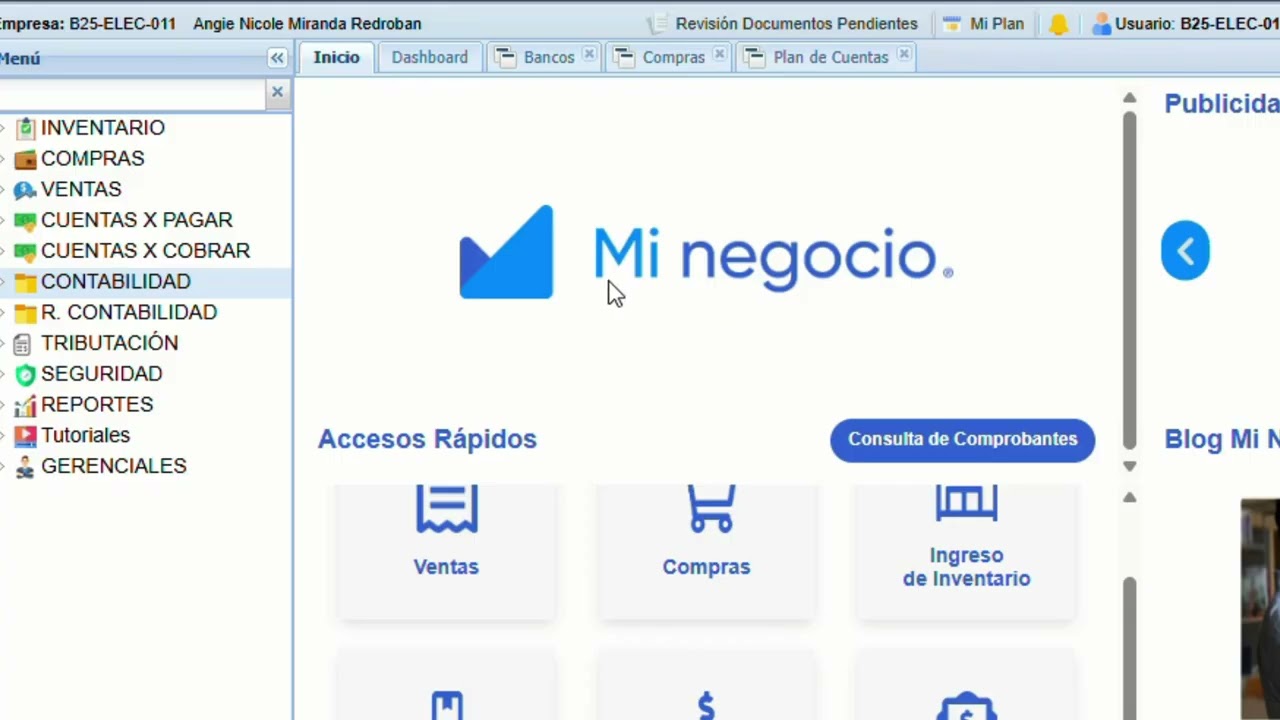Open the notifications bell icon
Screen dimensions: 1280x720
(1058, 24)
